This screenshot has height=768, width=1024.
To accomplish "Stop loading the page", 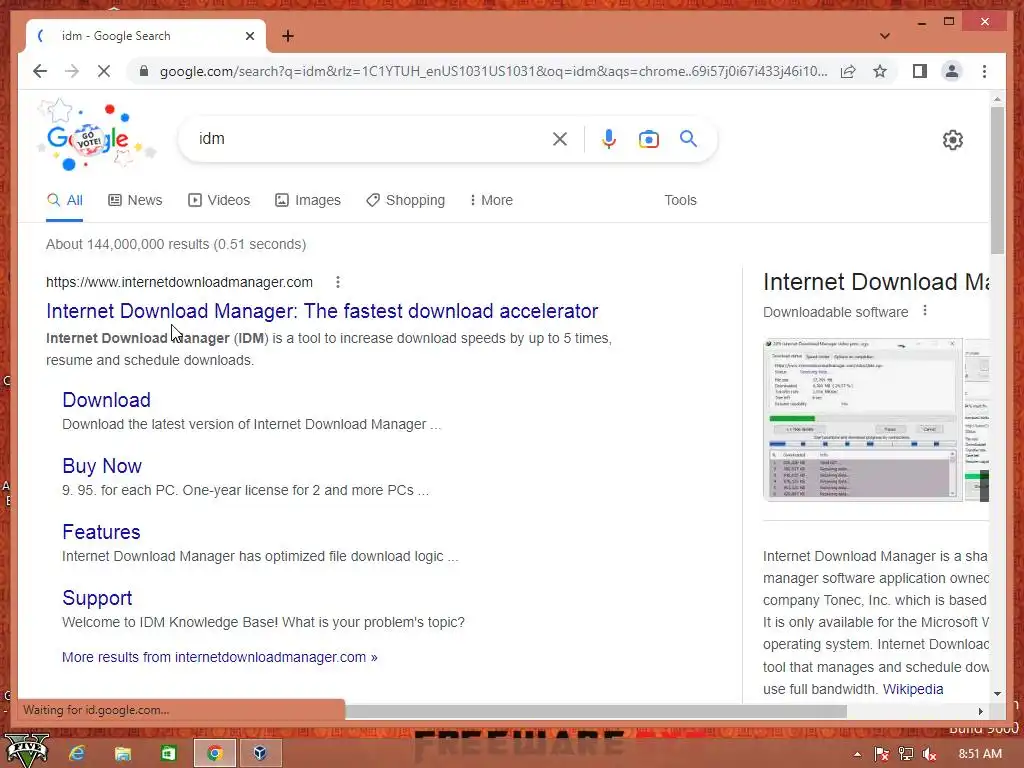I will tap(104, 71).
